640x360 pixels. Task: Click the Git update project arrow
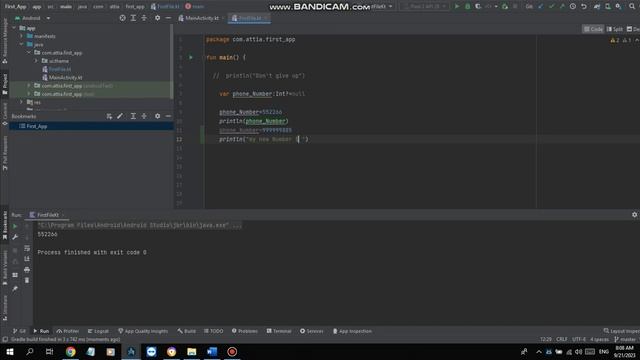pyautogui.click(x=541, y=7)
